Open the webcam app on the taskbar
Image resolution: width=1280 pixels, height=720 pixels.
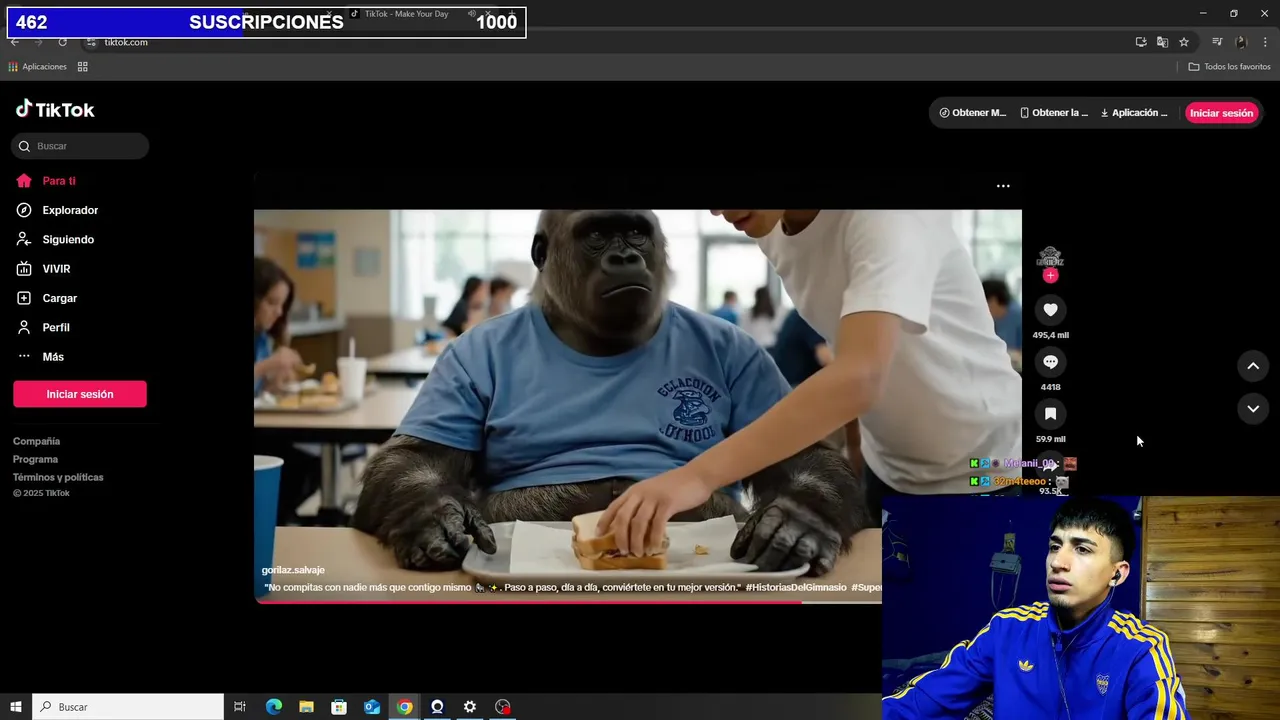[437, 707]
